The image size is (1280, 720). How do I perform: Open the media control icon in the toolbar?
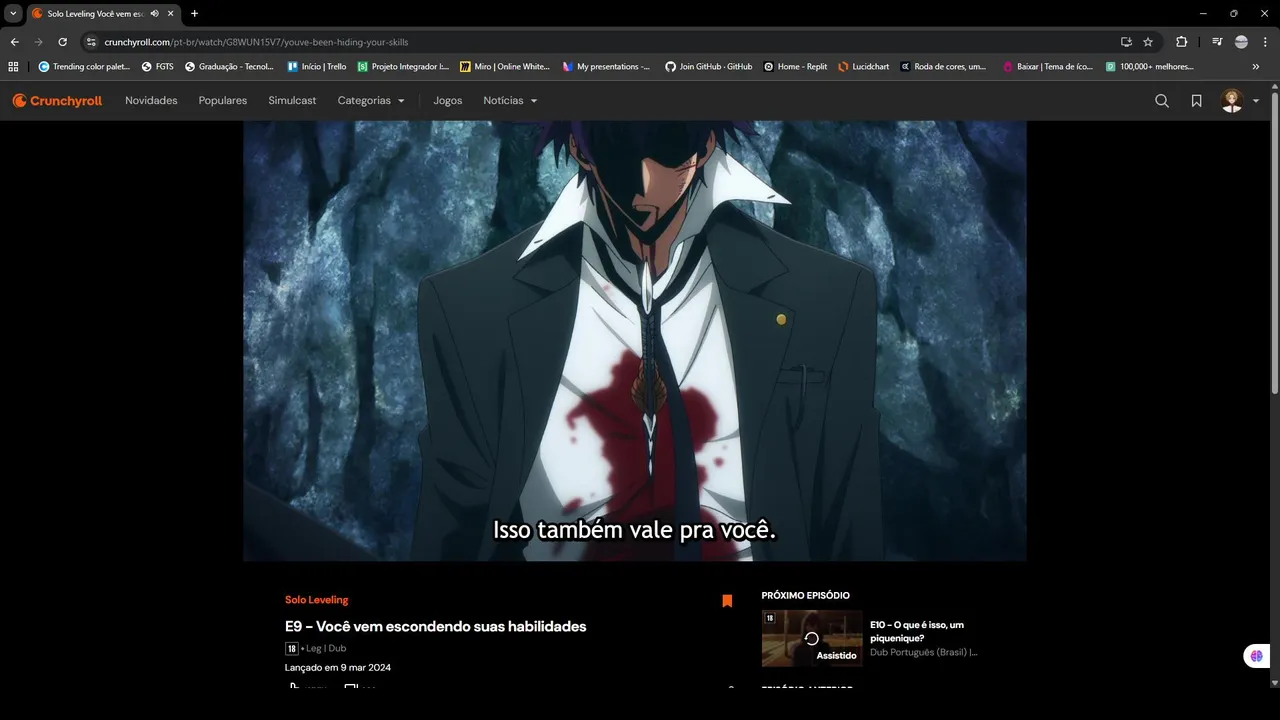tap(1216, 42)
